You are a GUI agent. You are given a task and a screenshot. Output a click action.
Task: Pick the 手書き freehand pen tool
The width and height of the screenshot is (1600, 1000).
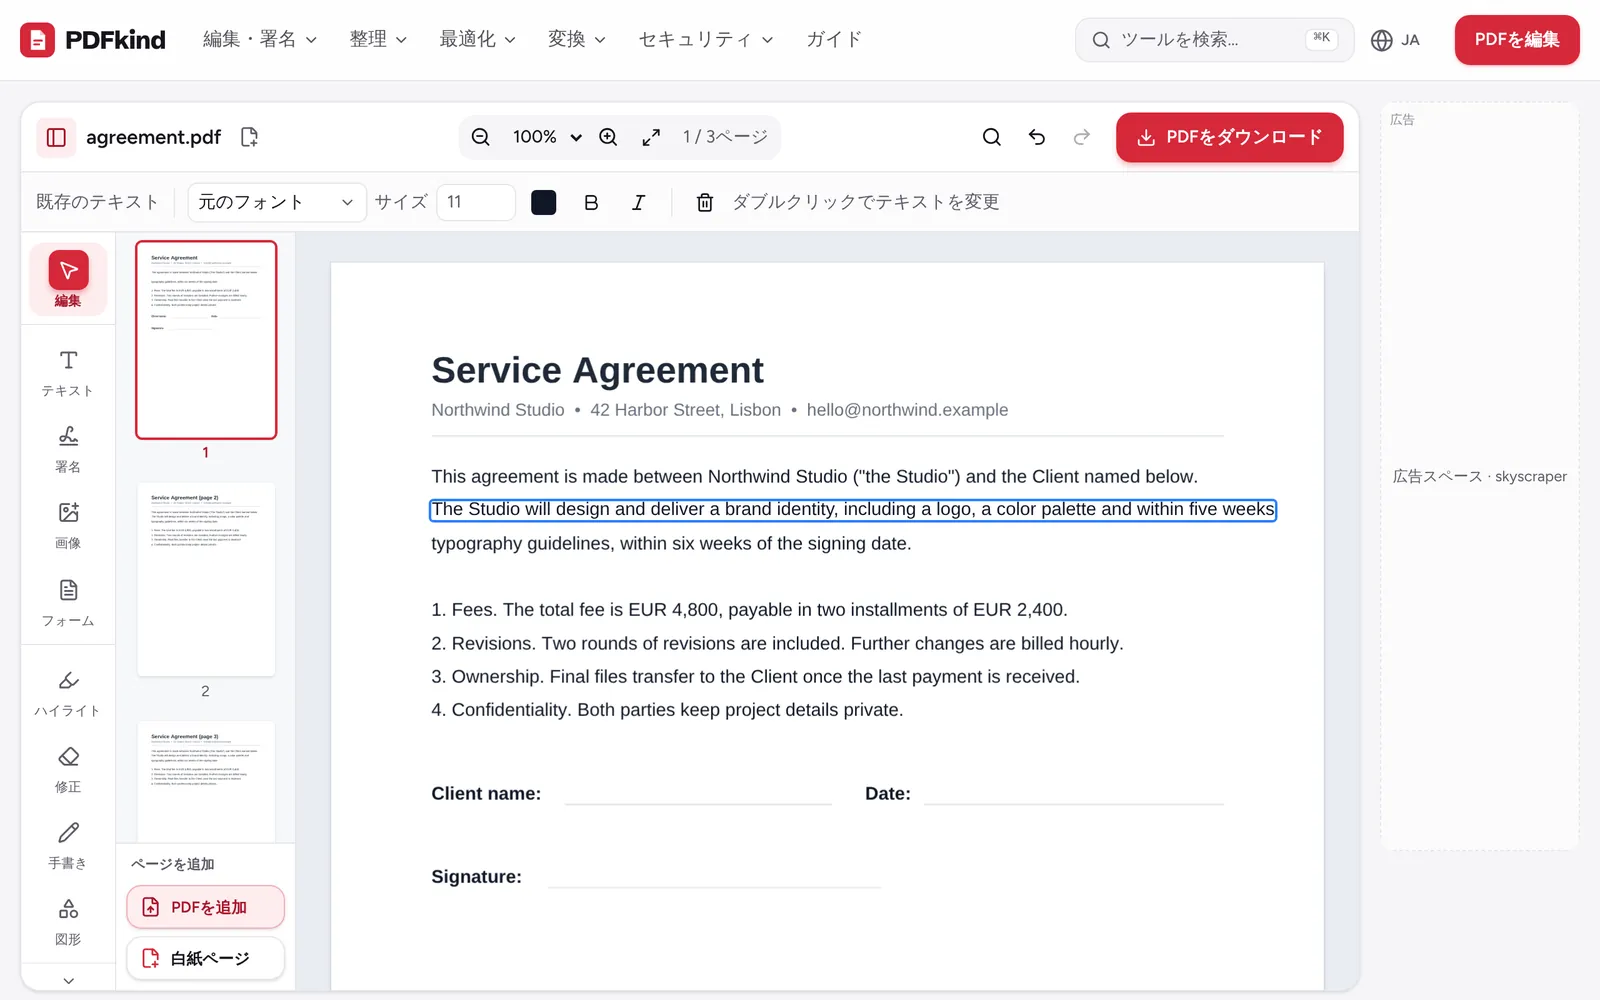pos(68,845)
